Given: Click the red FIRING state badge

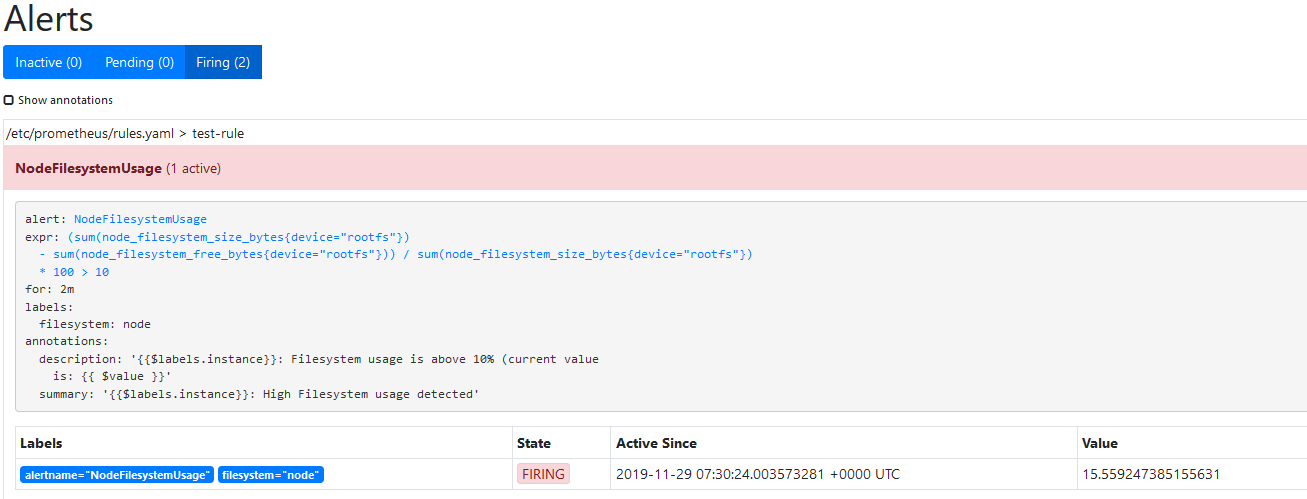Looking at the screenshot, I should pos(543,474).
